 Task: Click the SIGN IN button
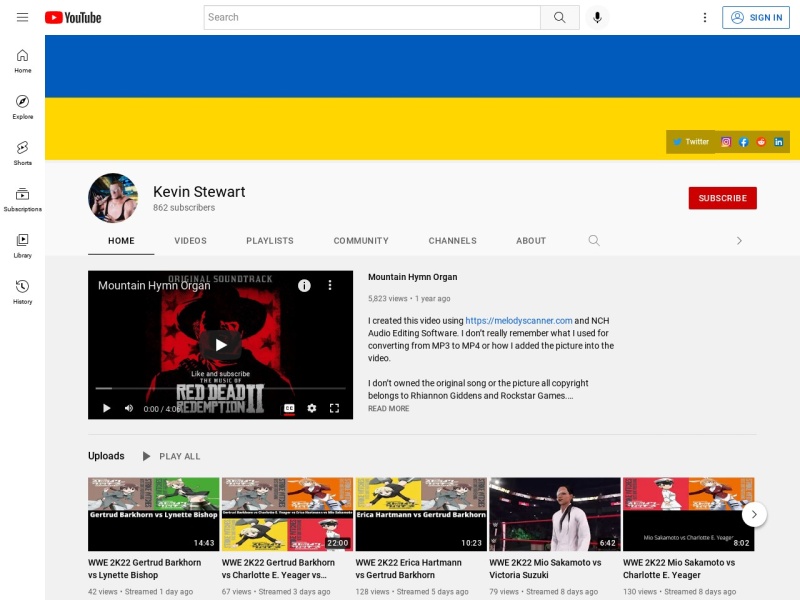(756, 17)
